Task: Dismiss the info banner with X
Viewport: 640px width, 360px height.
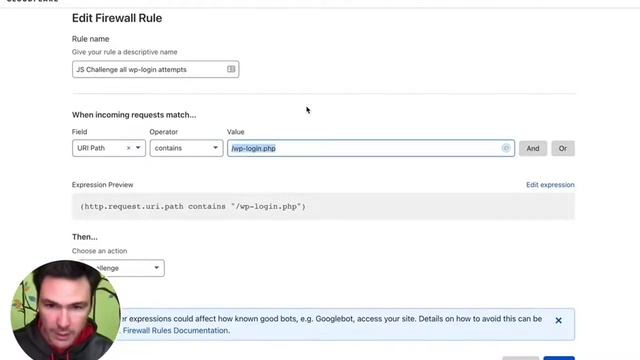Action: point(558,321)
